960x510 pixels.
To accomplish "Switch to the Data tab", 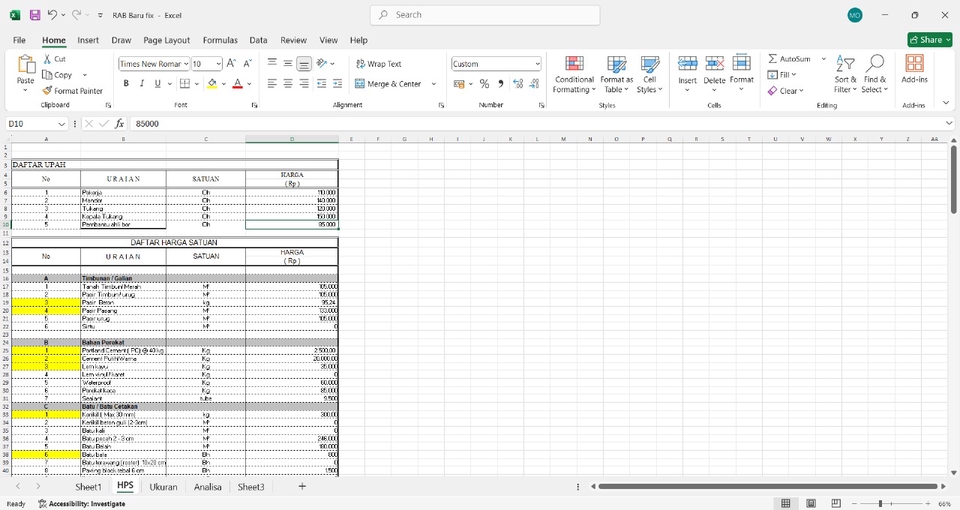I will 258,40.
